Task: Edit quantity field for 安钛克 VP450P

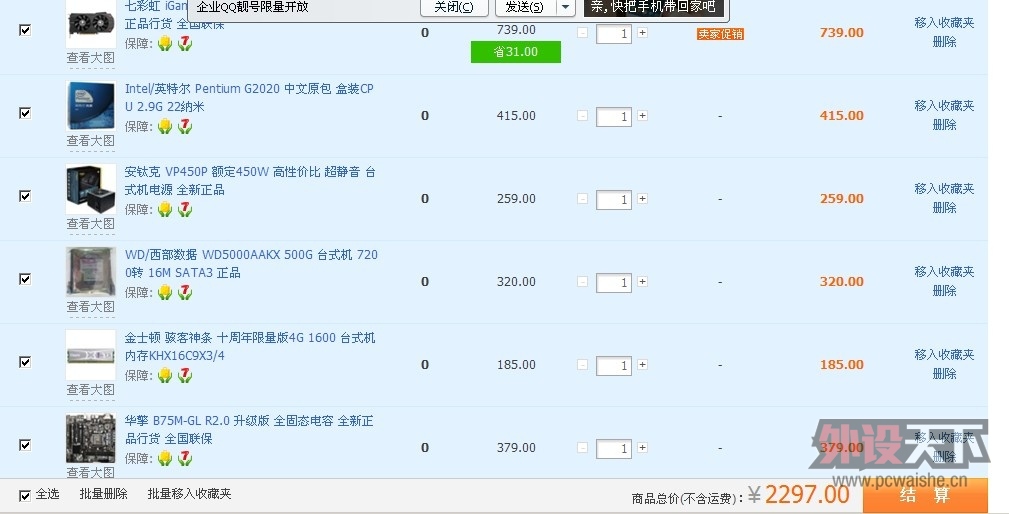Action: click(614, 200)
